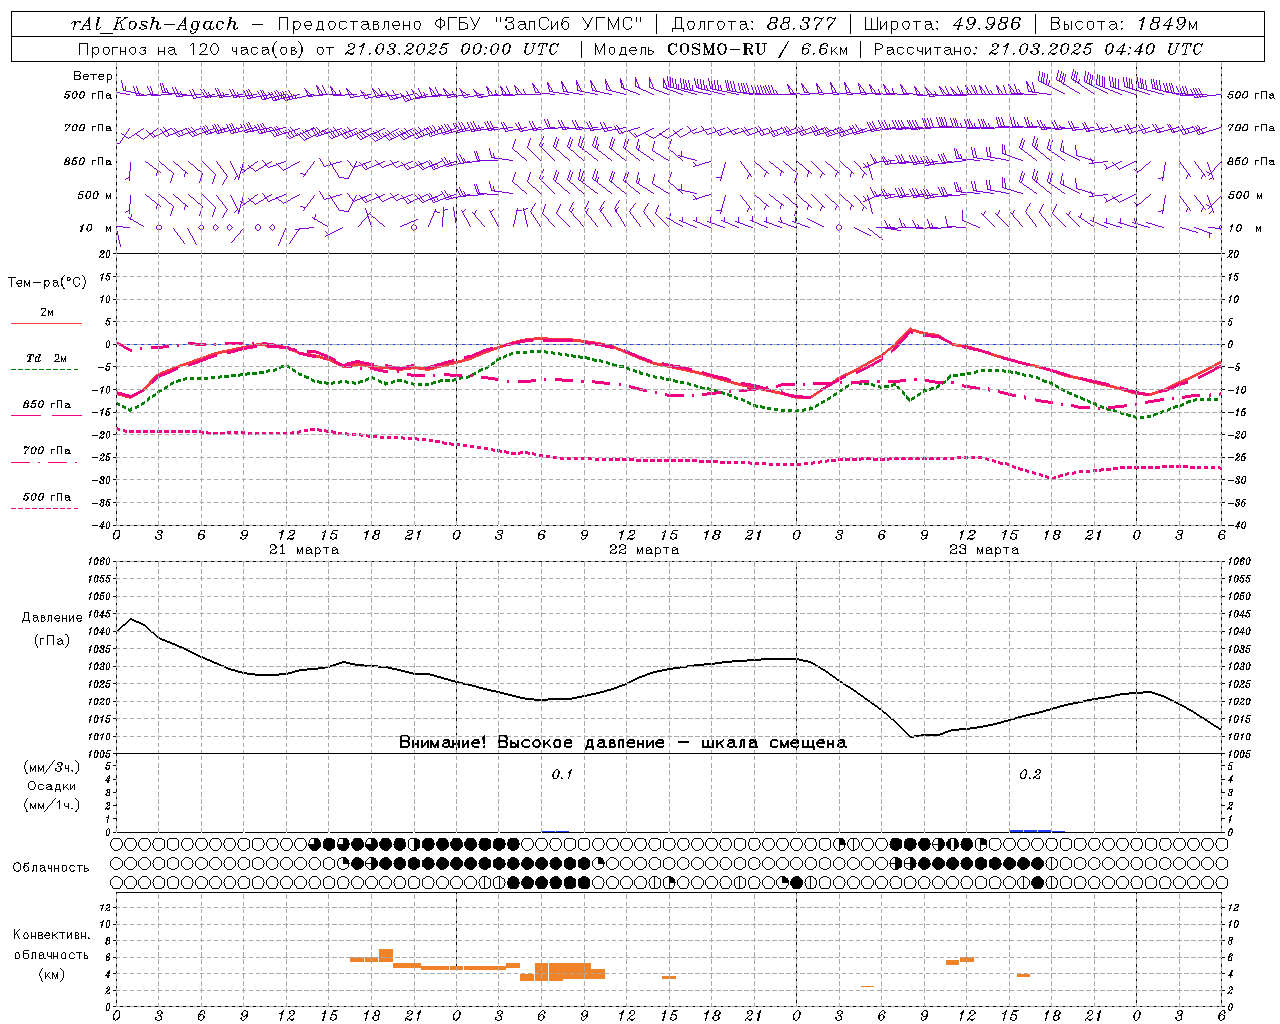Viewport: 1280px width, 1024px height.
Task: Click the station name rAl_Kosh-Agach in the header
Action: tap(155, 24)
